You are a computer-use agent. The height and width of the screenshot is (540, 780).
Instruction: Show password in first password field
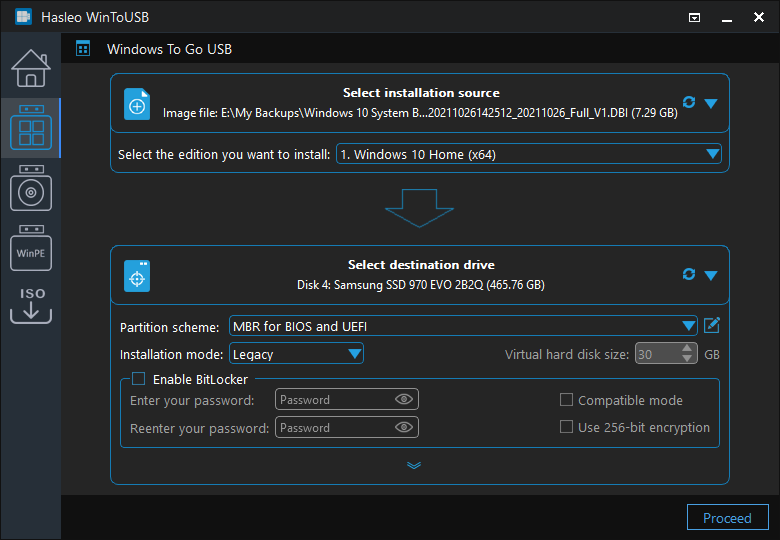(403, 399)
